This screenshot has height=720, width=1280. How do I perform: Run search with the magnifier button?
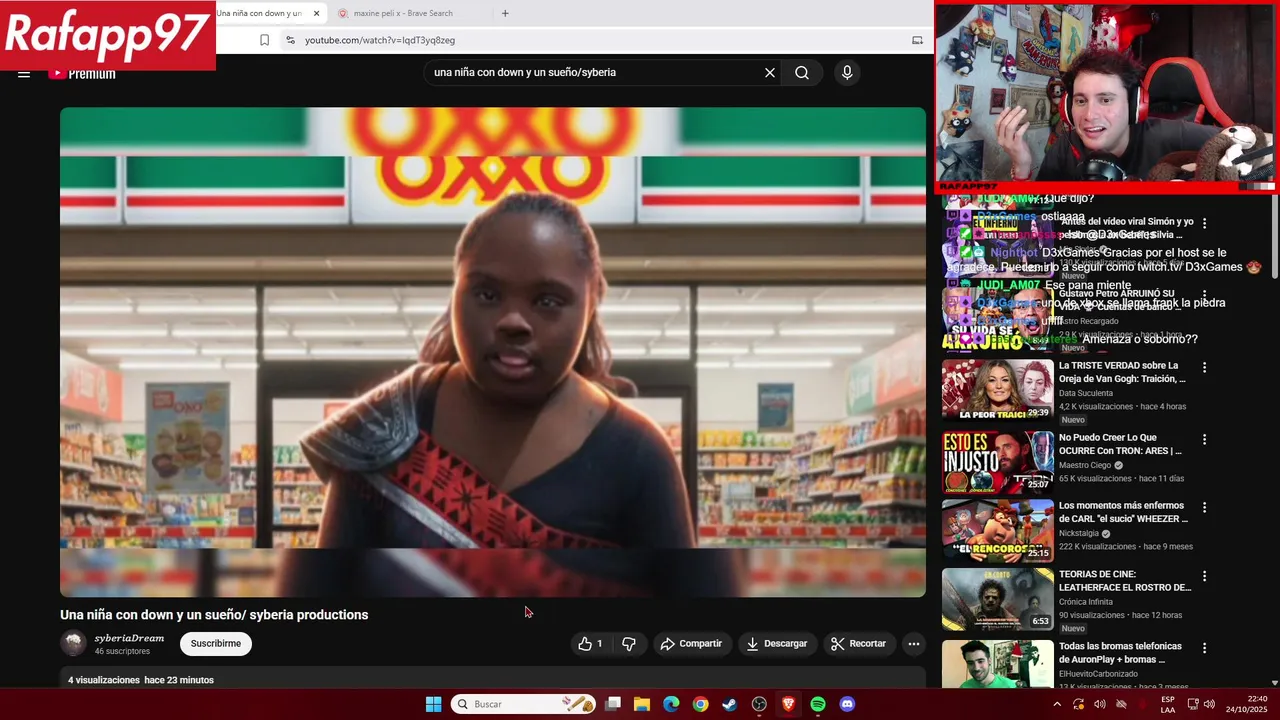802,73
